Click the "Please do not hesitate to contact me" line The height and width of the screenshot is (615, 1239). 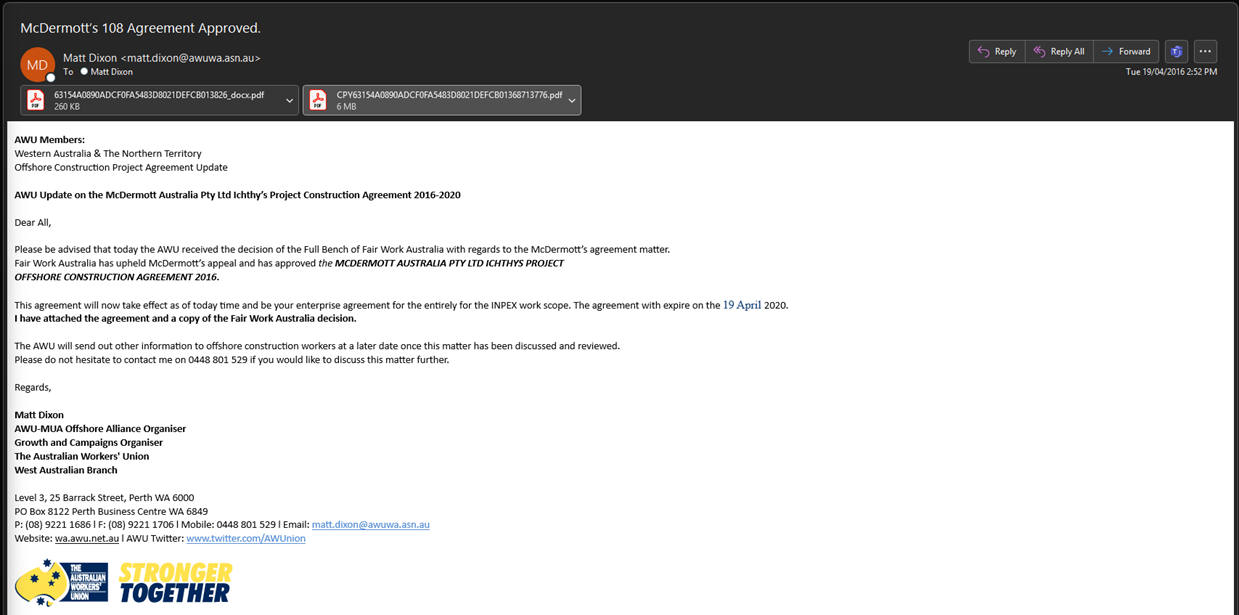click(x=232, y=360)
